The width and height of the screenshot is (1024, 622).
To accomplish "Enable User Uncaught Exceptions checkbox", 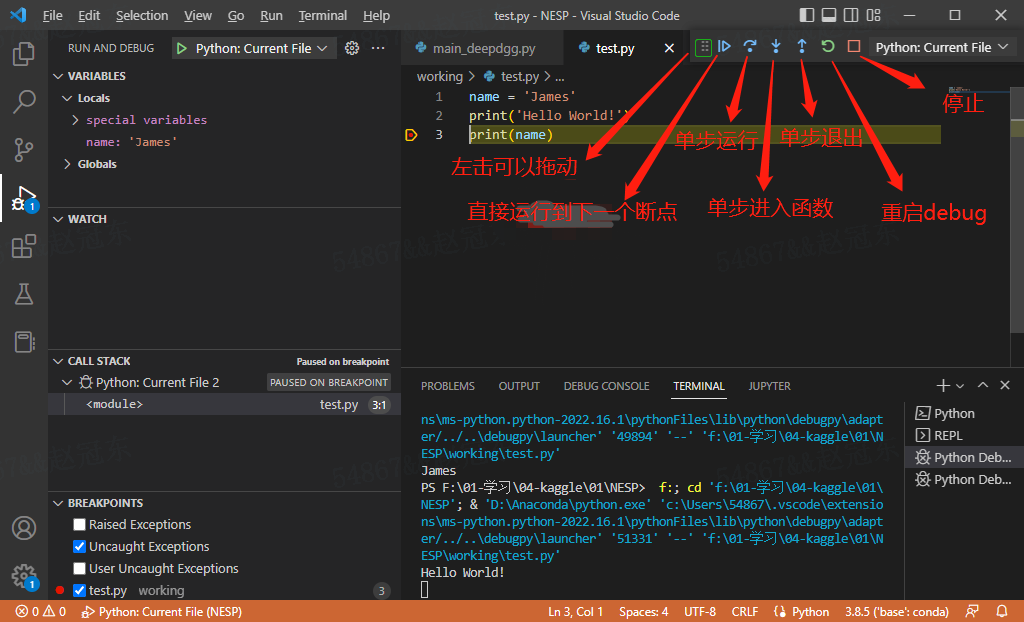I will coord(80,568).
